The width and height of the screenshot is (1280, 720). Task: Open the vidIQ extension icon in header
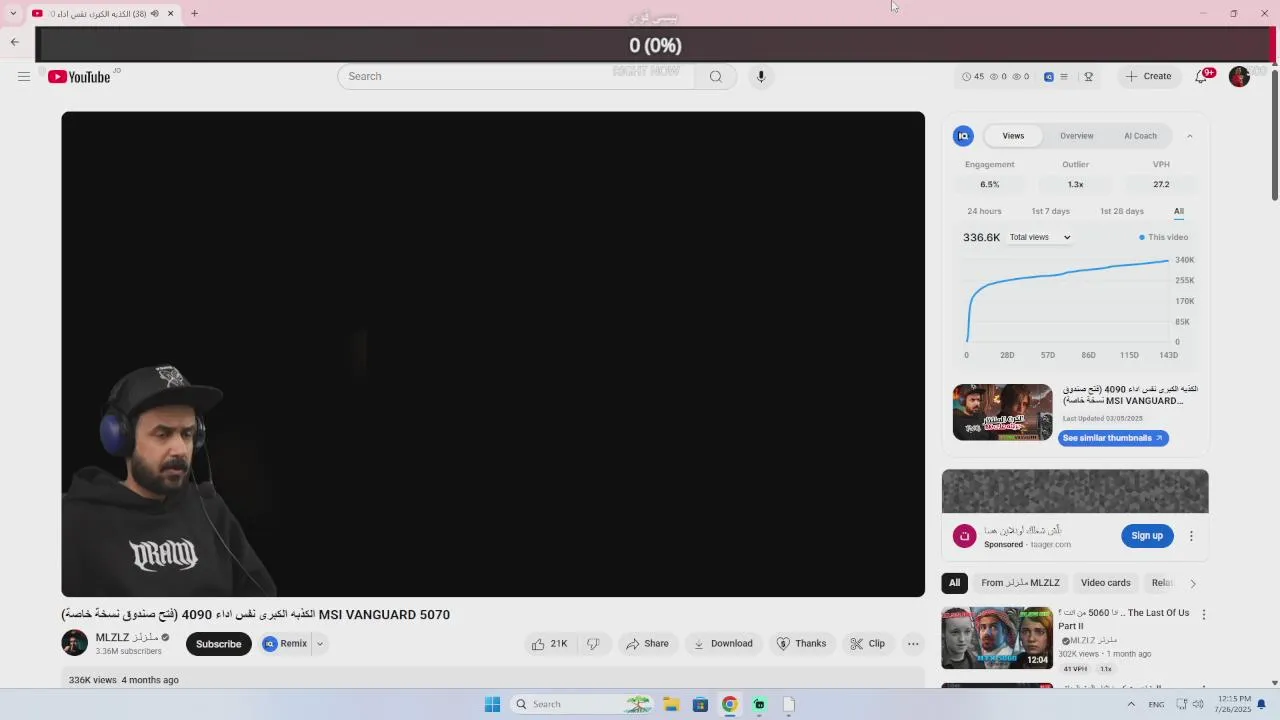pos(1048,76)
